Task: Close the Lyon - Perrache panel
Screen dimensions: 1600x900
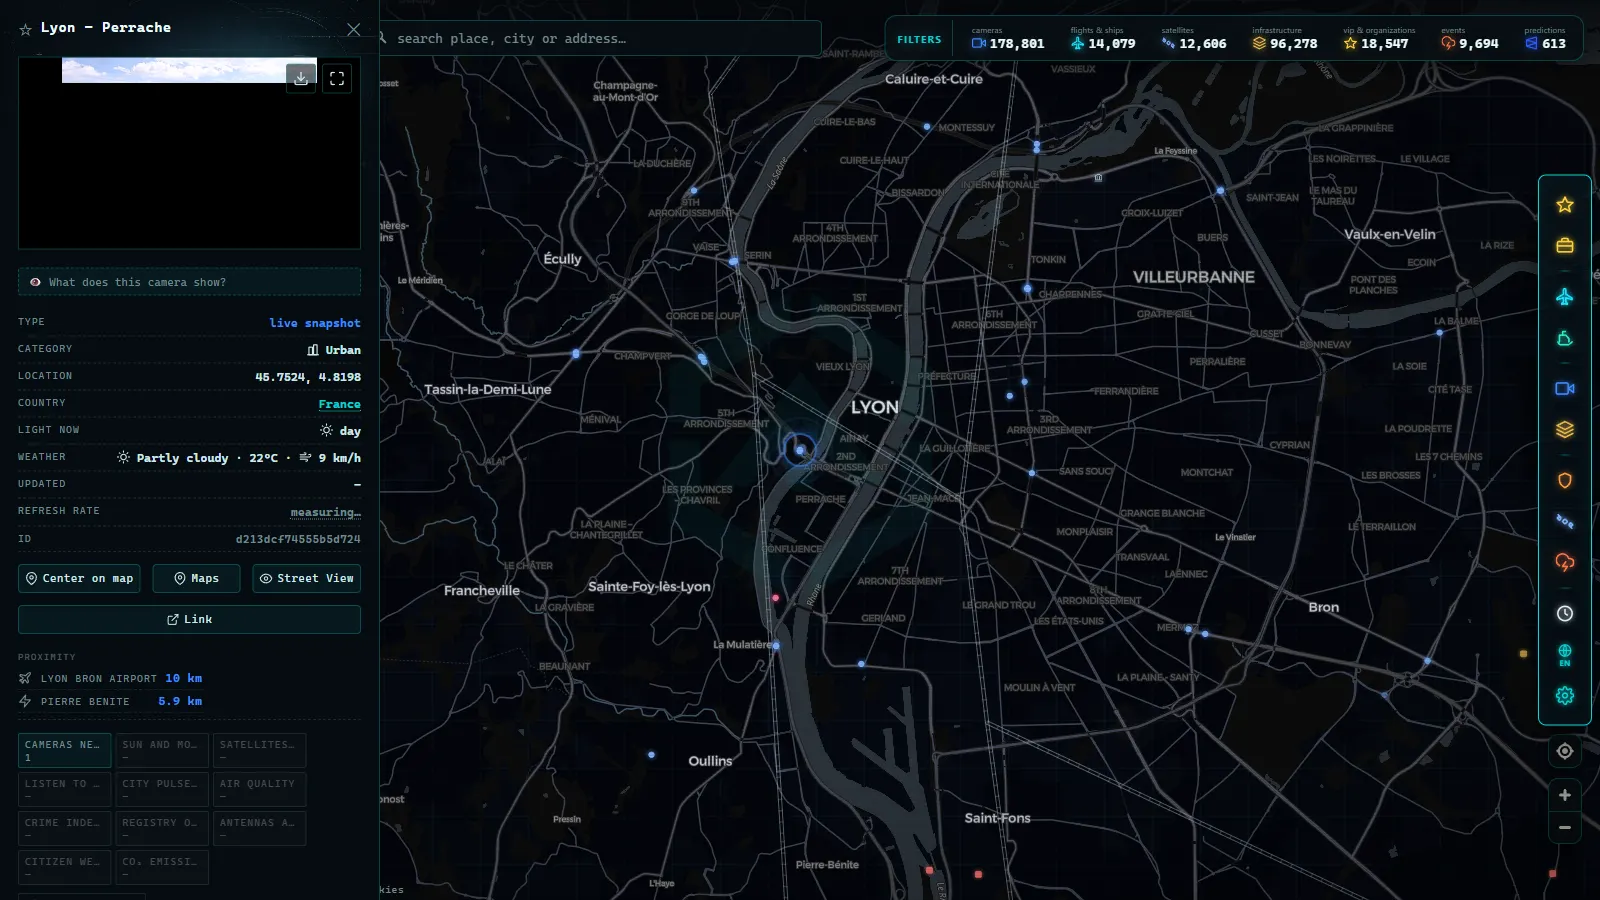Action: pyautogui.click(x=353, y=29)
